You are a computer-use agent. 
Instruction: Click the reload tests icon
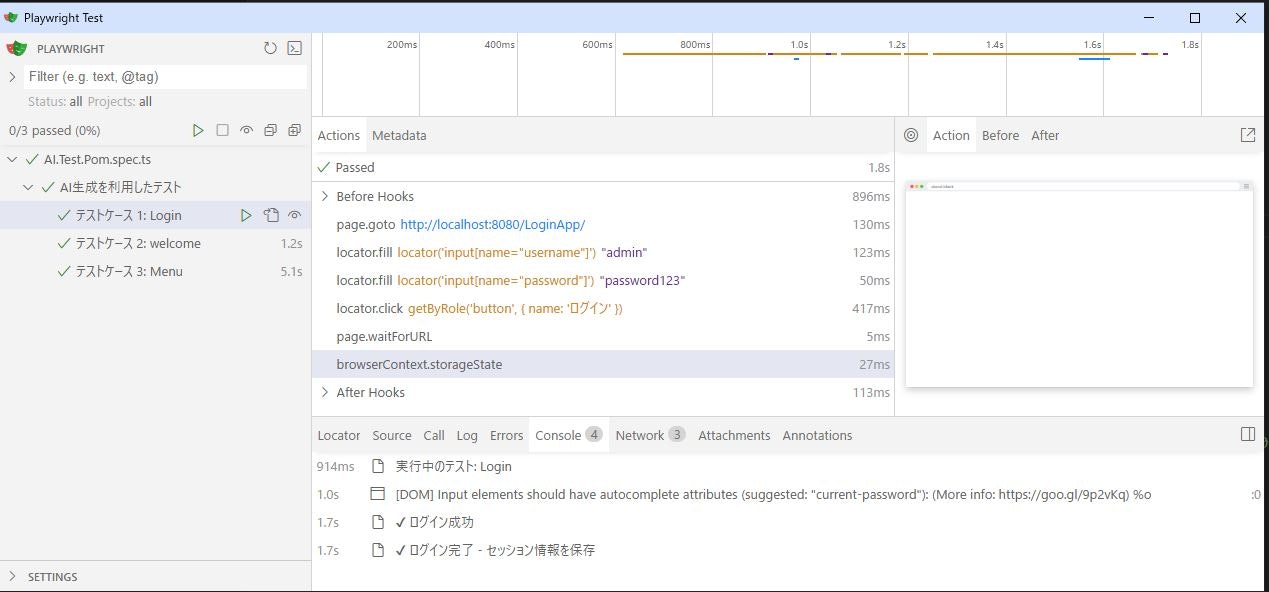pos(270,48)
